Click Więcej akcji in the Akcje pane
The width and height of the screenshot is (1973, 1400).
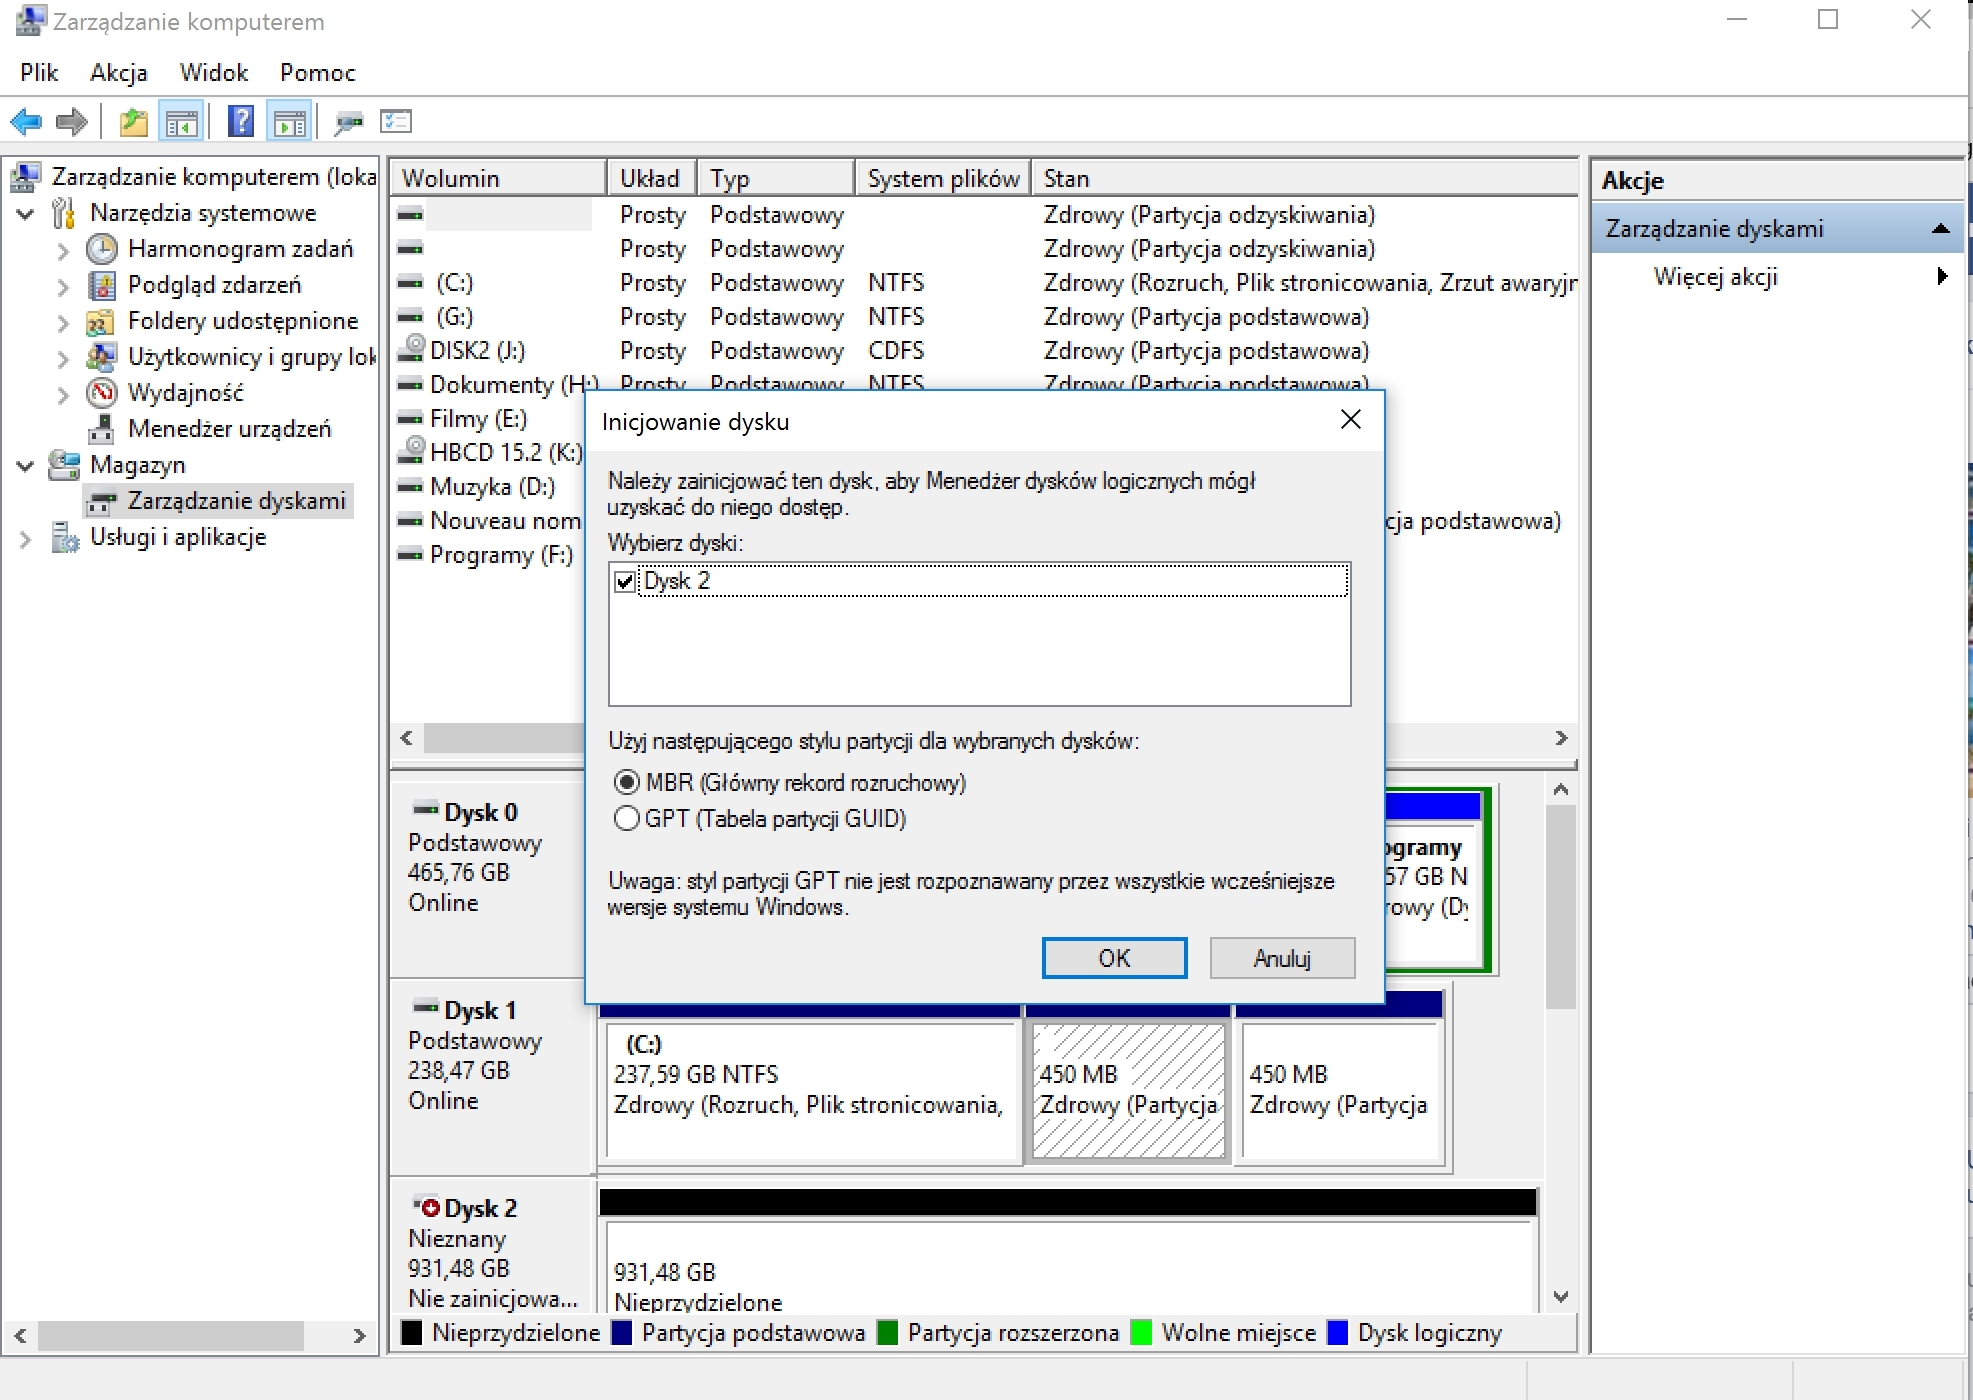1715,277
